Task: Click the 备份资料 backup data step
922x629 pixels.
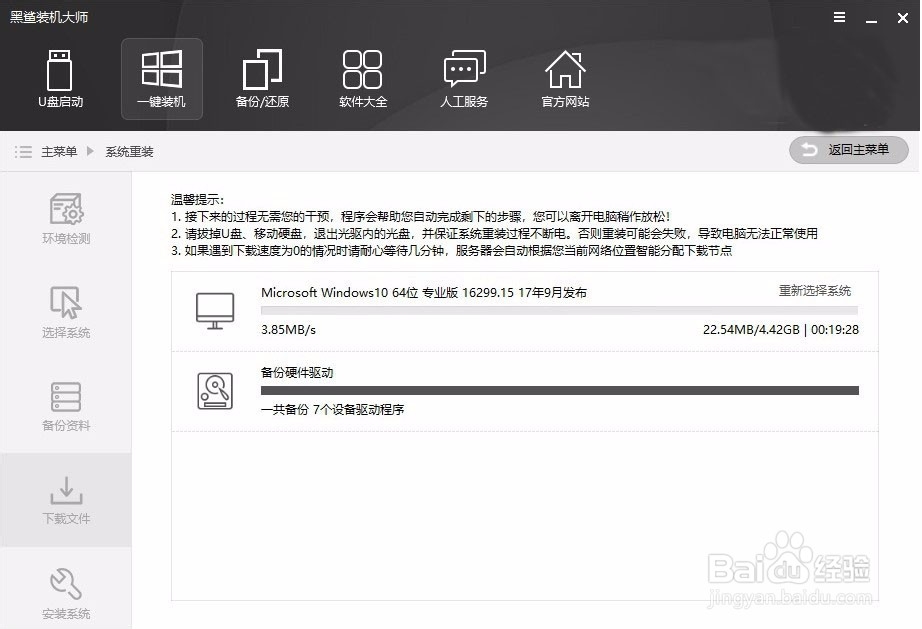Action: tap(66, 407)
